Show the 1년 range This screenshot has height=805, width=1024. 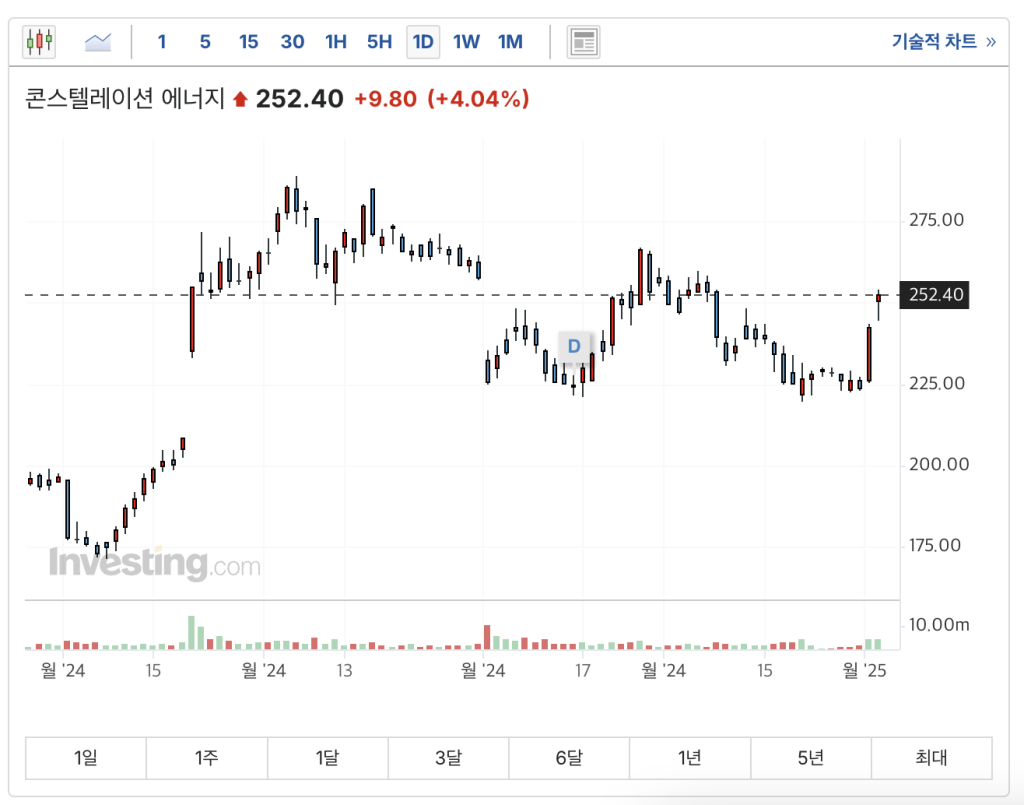tap(690, 758)
